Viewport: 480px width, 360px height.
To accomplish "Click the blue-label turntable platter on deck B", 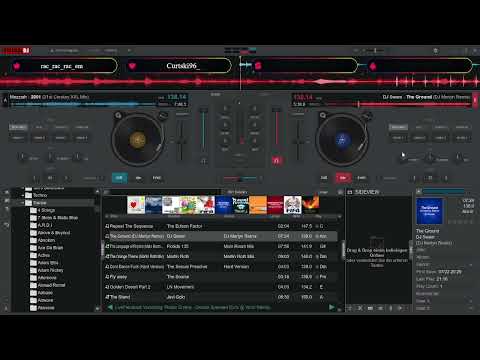I will coord(342,139).
